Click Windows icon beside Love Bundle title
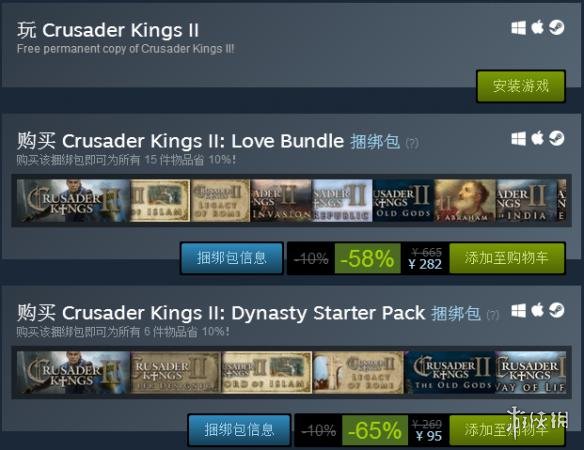The image size is (584, 450). point(518,139)
